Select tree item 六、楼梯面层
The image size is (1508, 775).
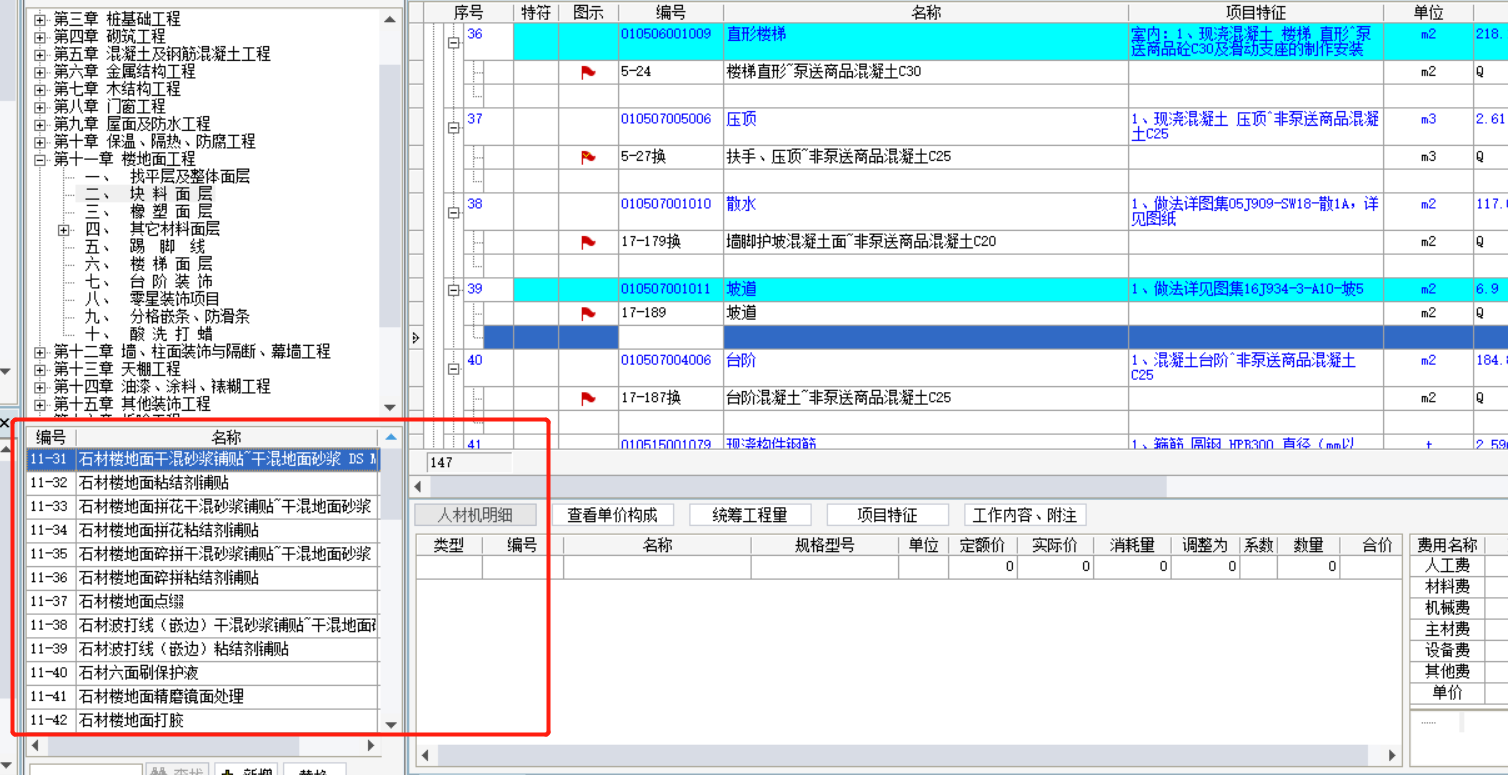click(x=148, y=264)
